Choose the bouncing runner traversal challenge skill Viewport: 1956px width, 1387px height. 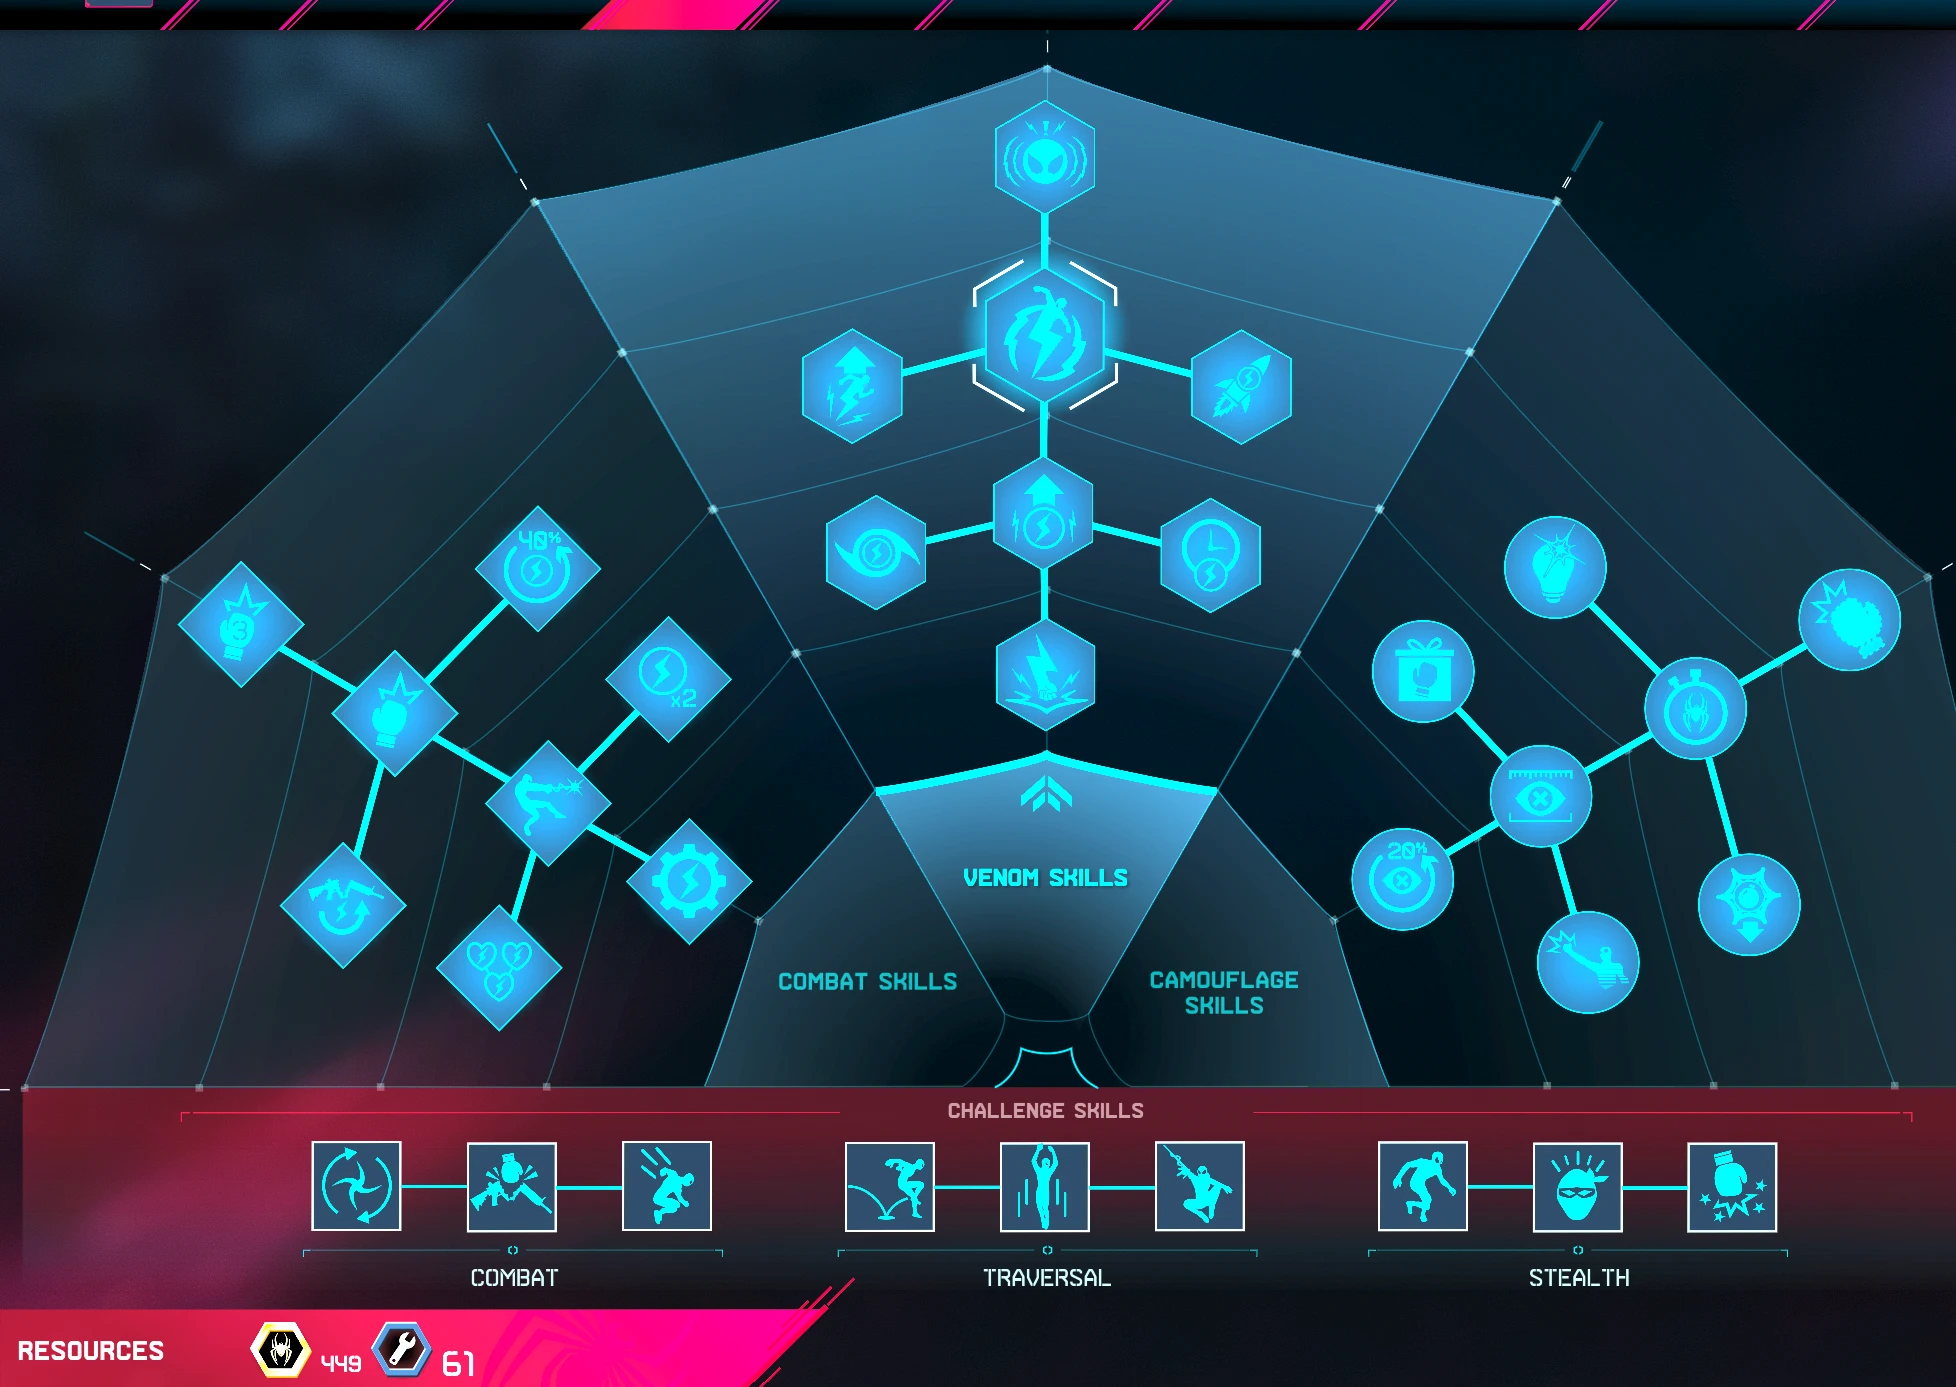click(x=890, y=1187)
